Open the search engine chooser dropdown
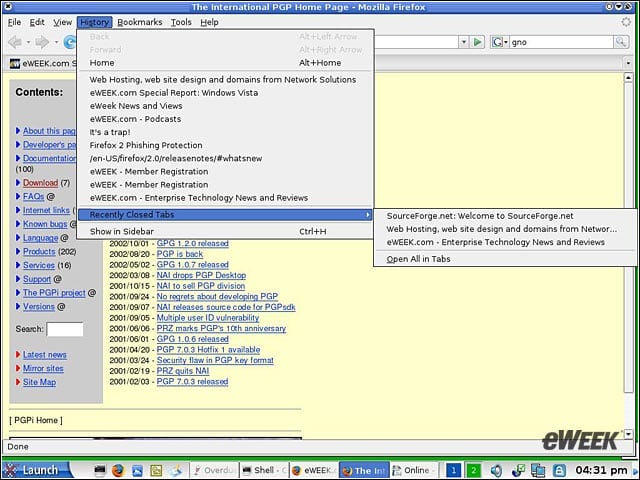Image resolution: width=640 pixels, height=480 pixels. pos(506,42)
